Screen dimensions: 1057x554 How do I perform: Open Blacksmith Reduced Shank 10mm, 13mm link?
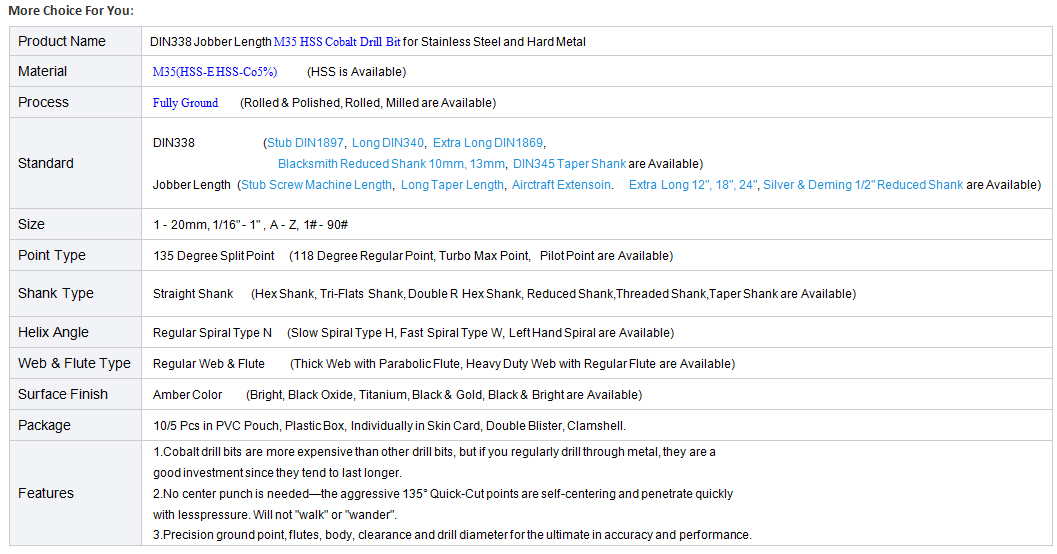click(391, 164)
